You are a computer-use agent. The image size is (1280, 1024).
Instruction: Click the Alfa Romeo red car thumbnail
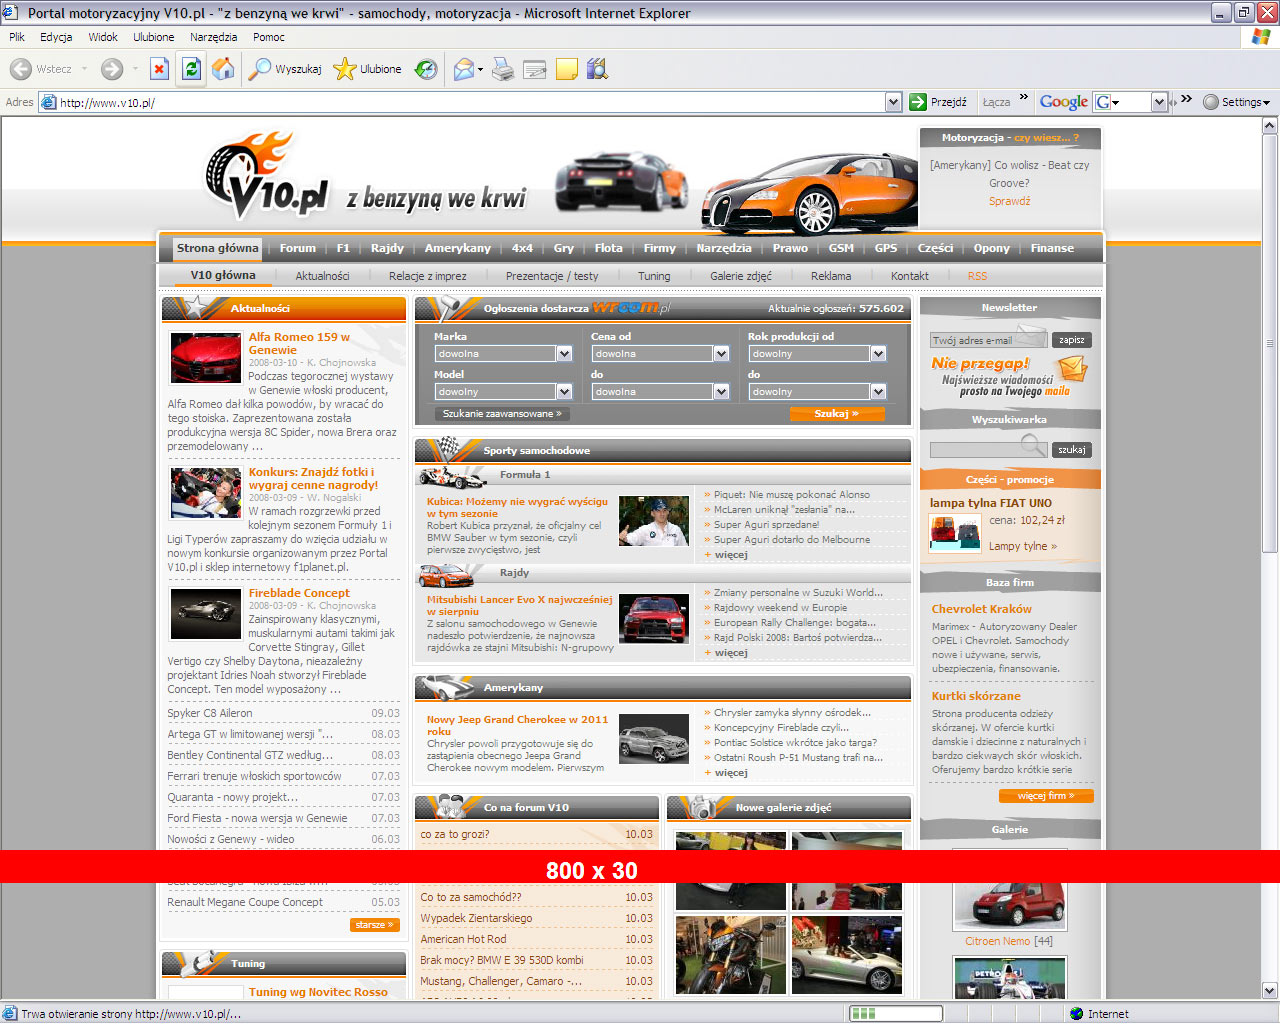[x=205, y=358]
